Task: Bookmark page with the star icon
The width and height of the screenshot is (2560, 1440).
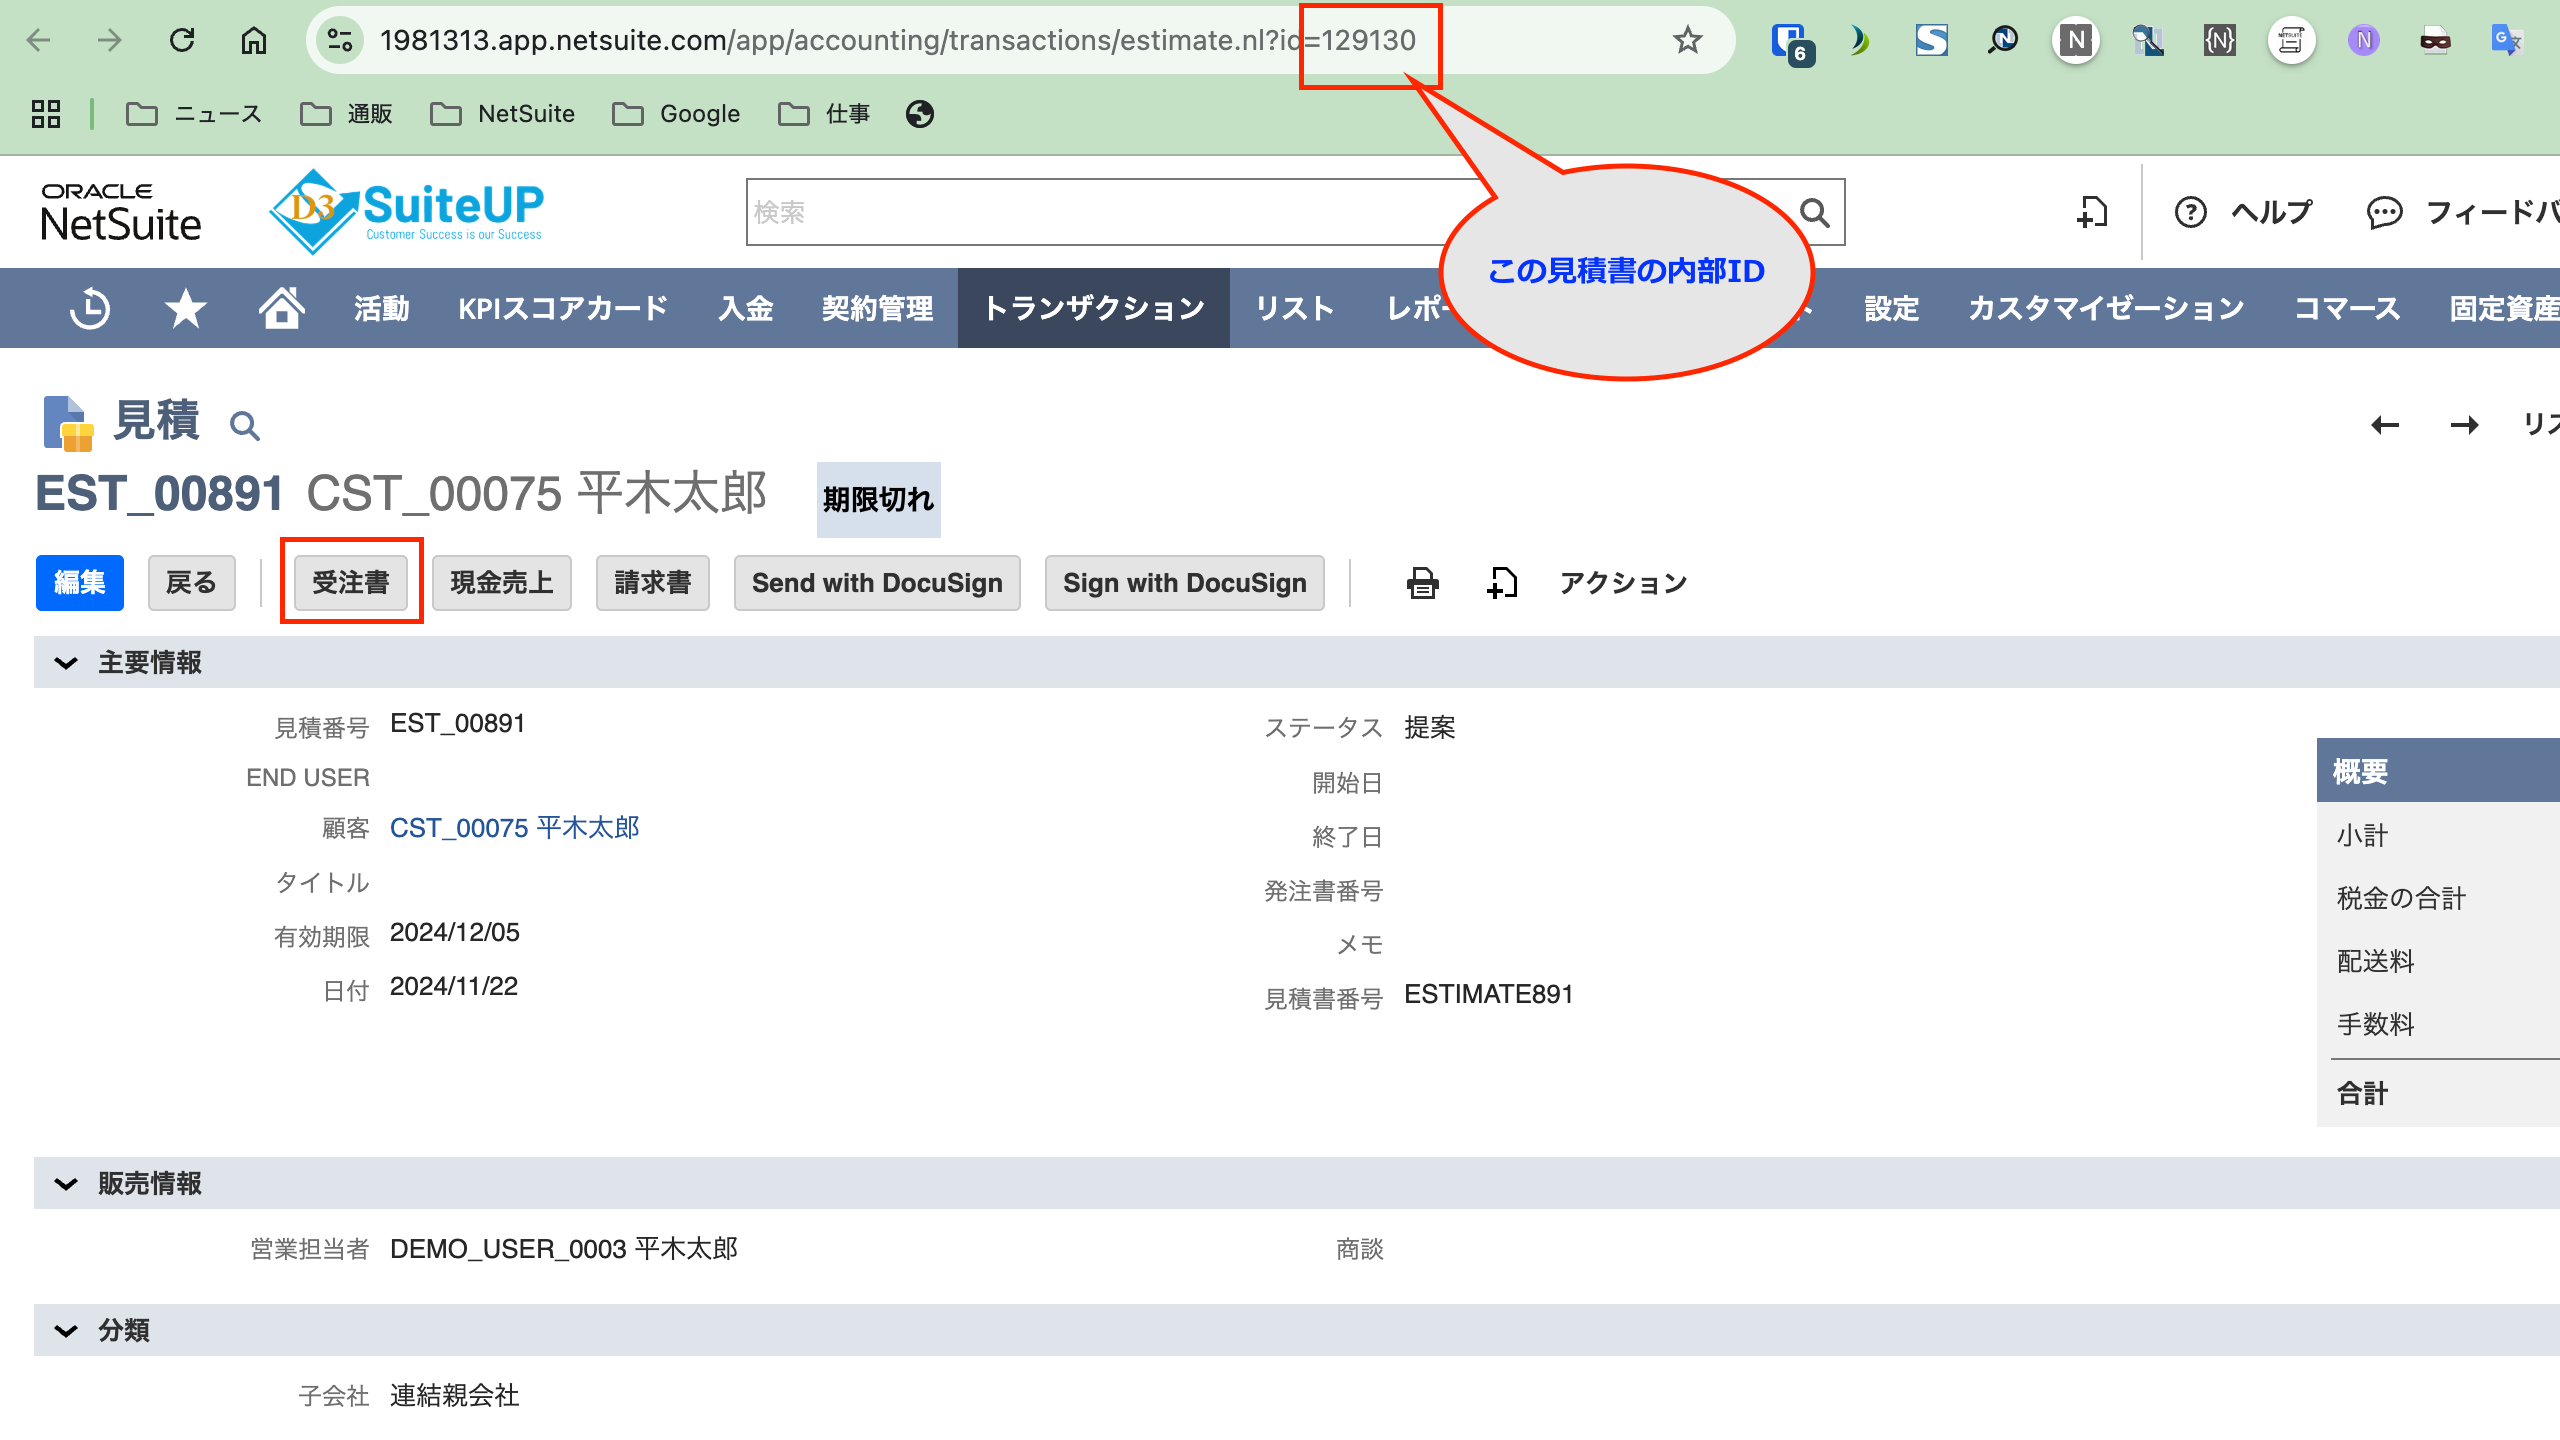Action: [1688, 40]
